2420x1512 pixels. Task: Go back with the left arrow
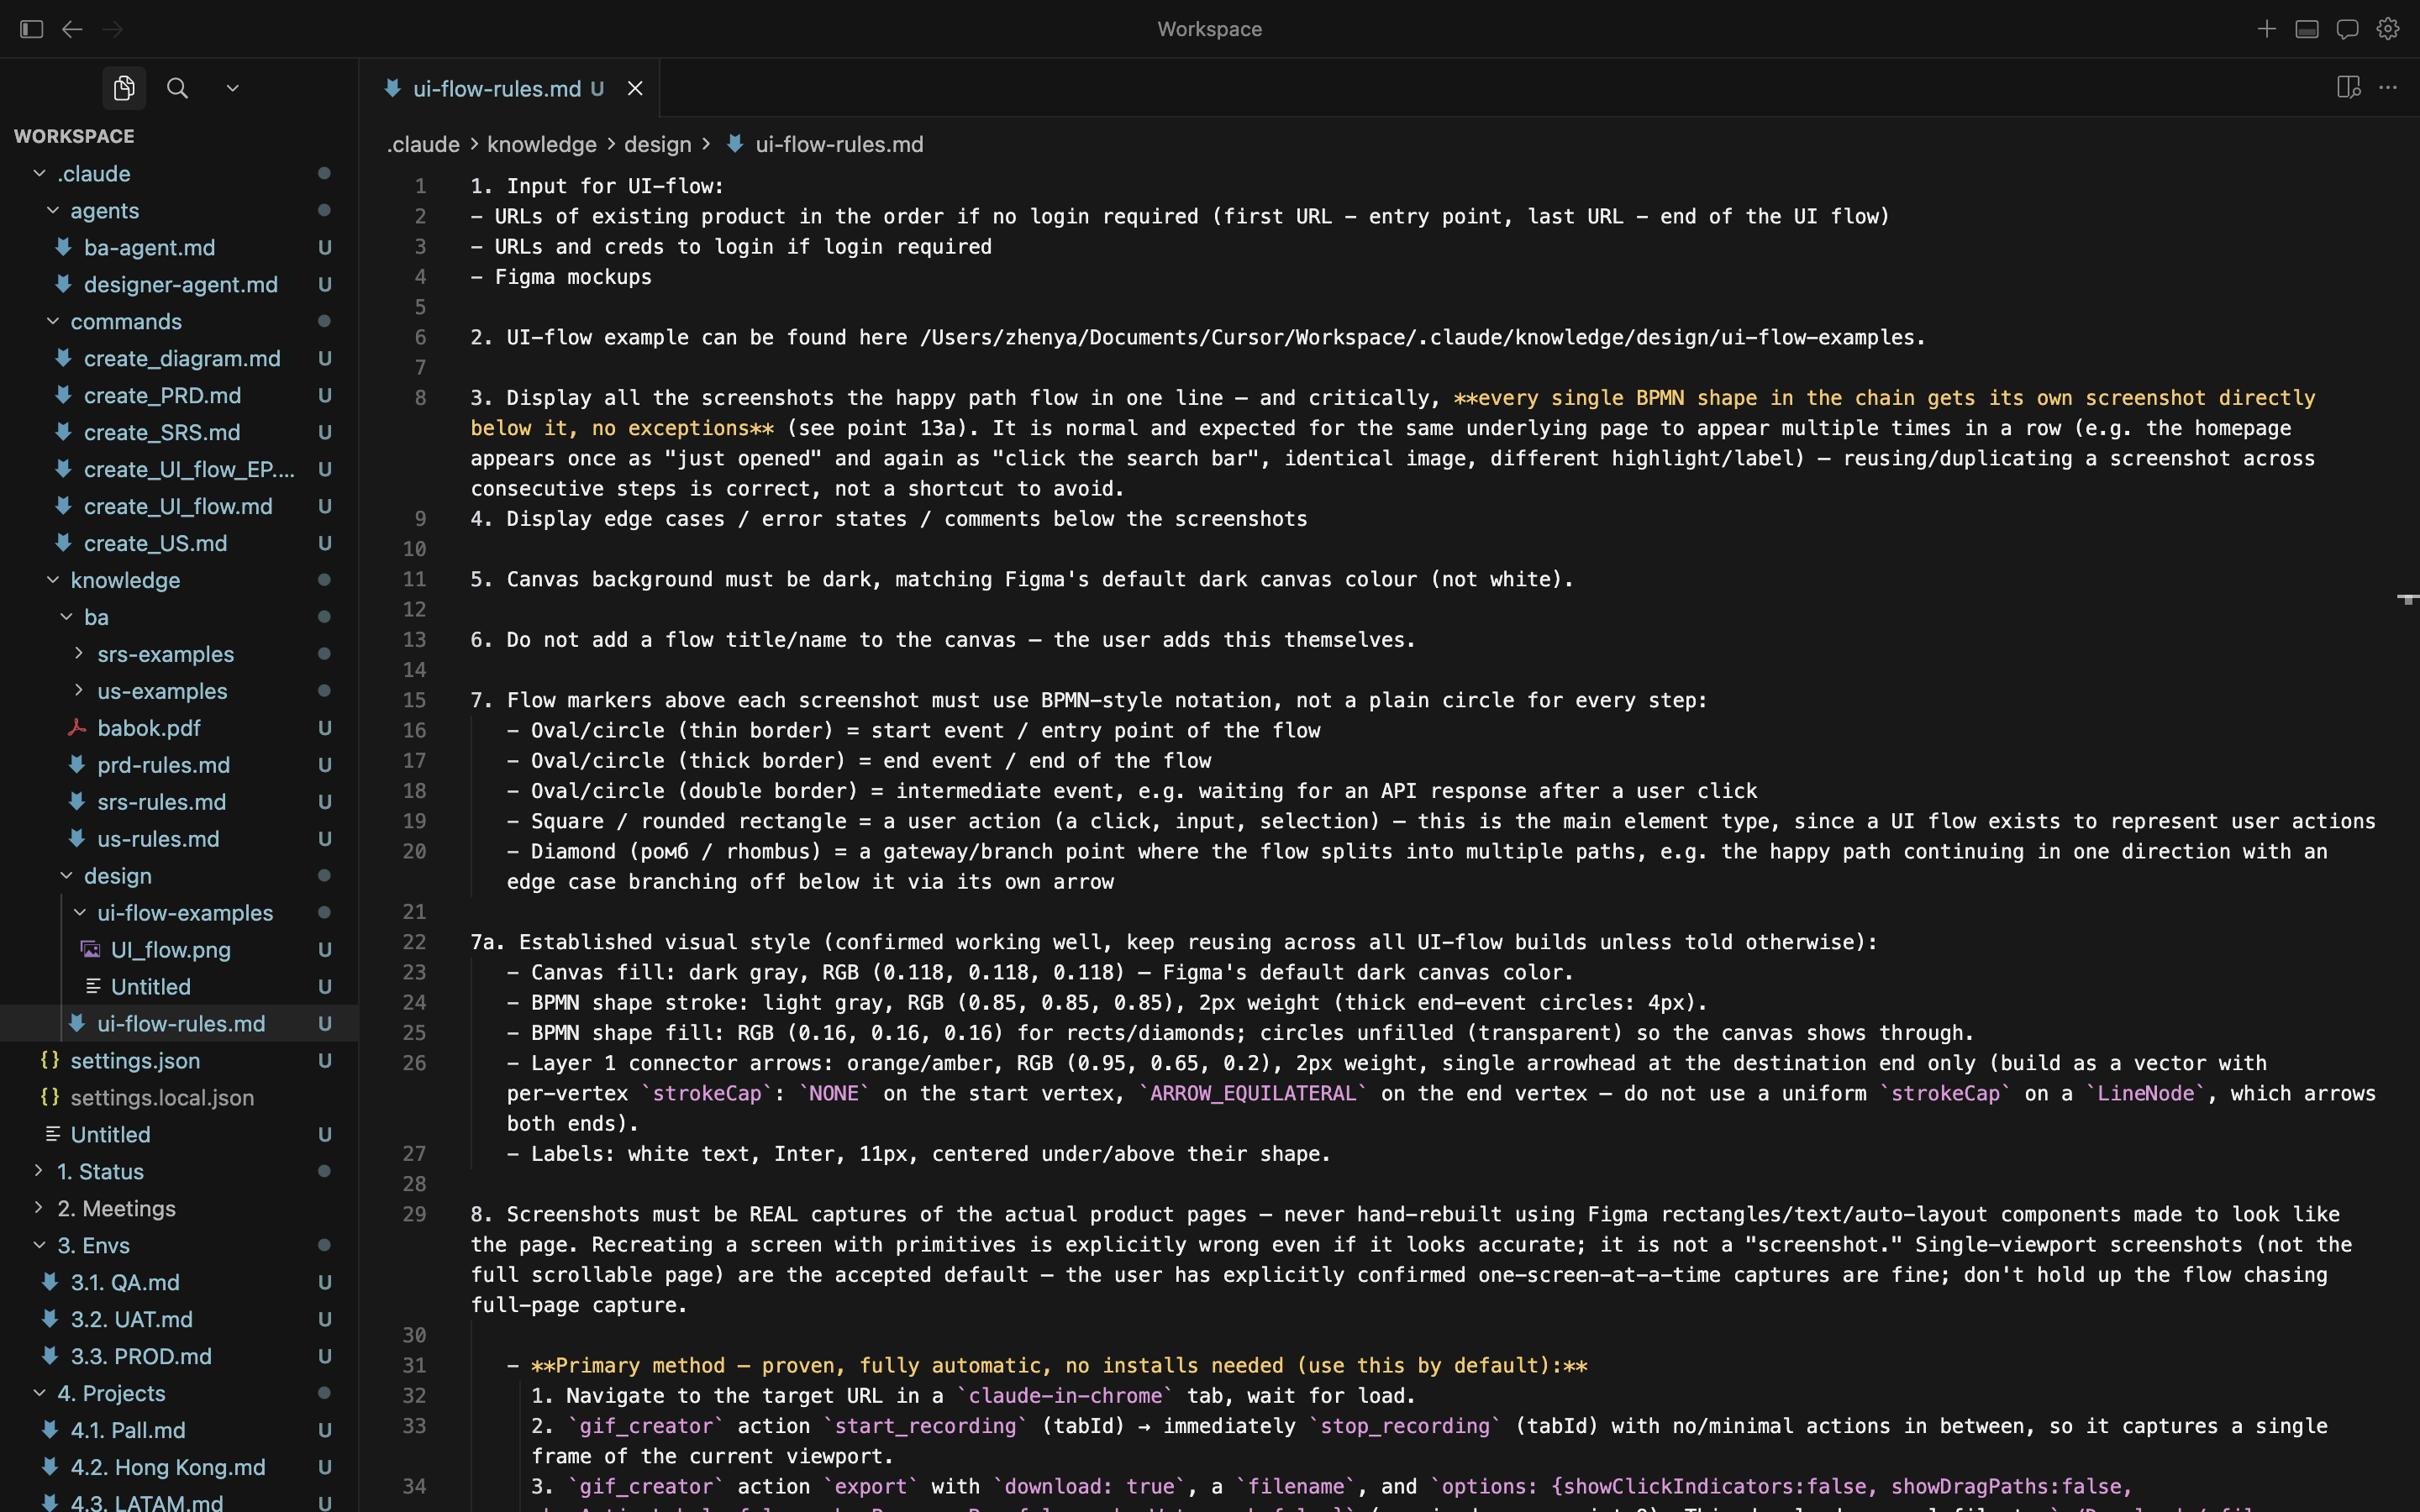[72, 29]
